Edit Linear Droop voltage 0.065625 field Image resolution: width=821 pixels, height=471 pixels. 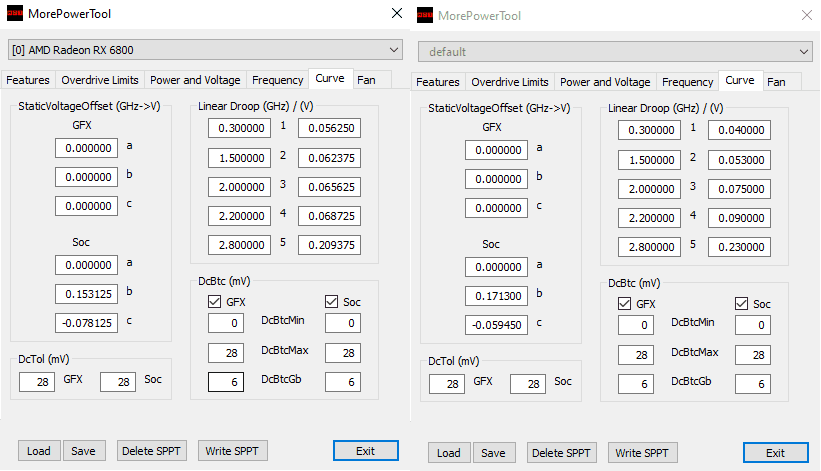point(329,187)
